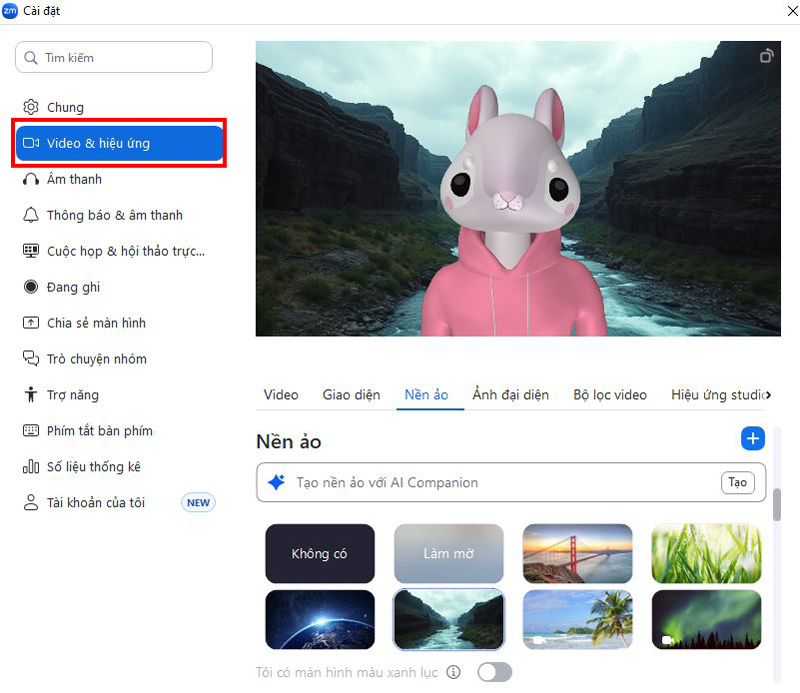This screenshot has width=800, height=693.
Task: Click the green screen info icon
Action: coord(453,672)
